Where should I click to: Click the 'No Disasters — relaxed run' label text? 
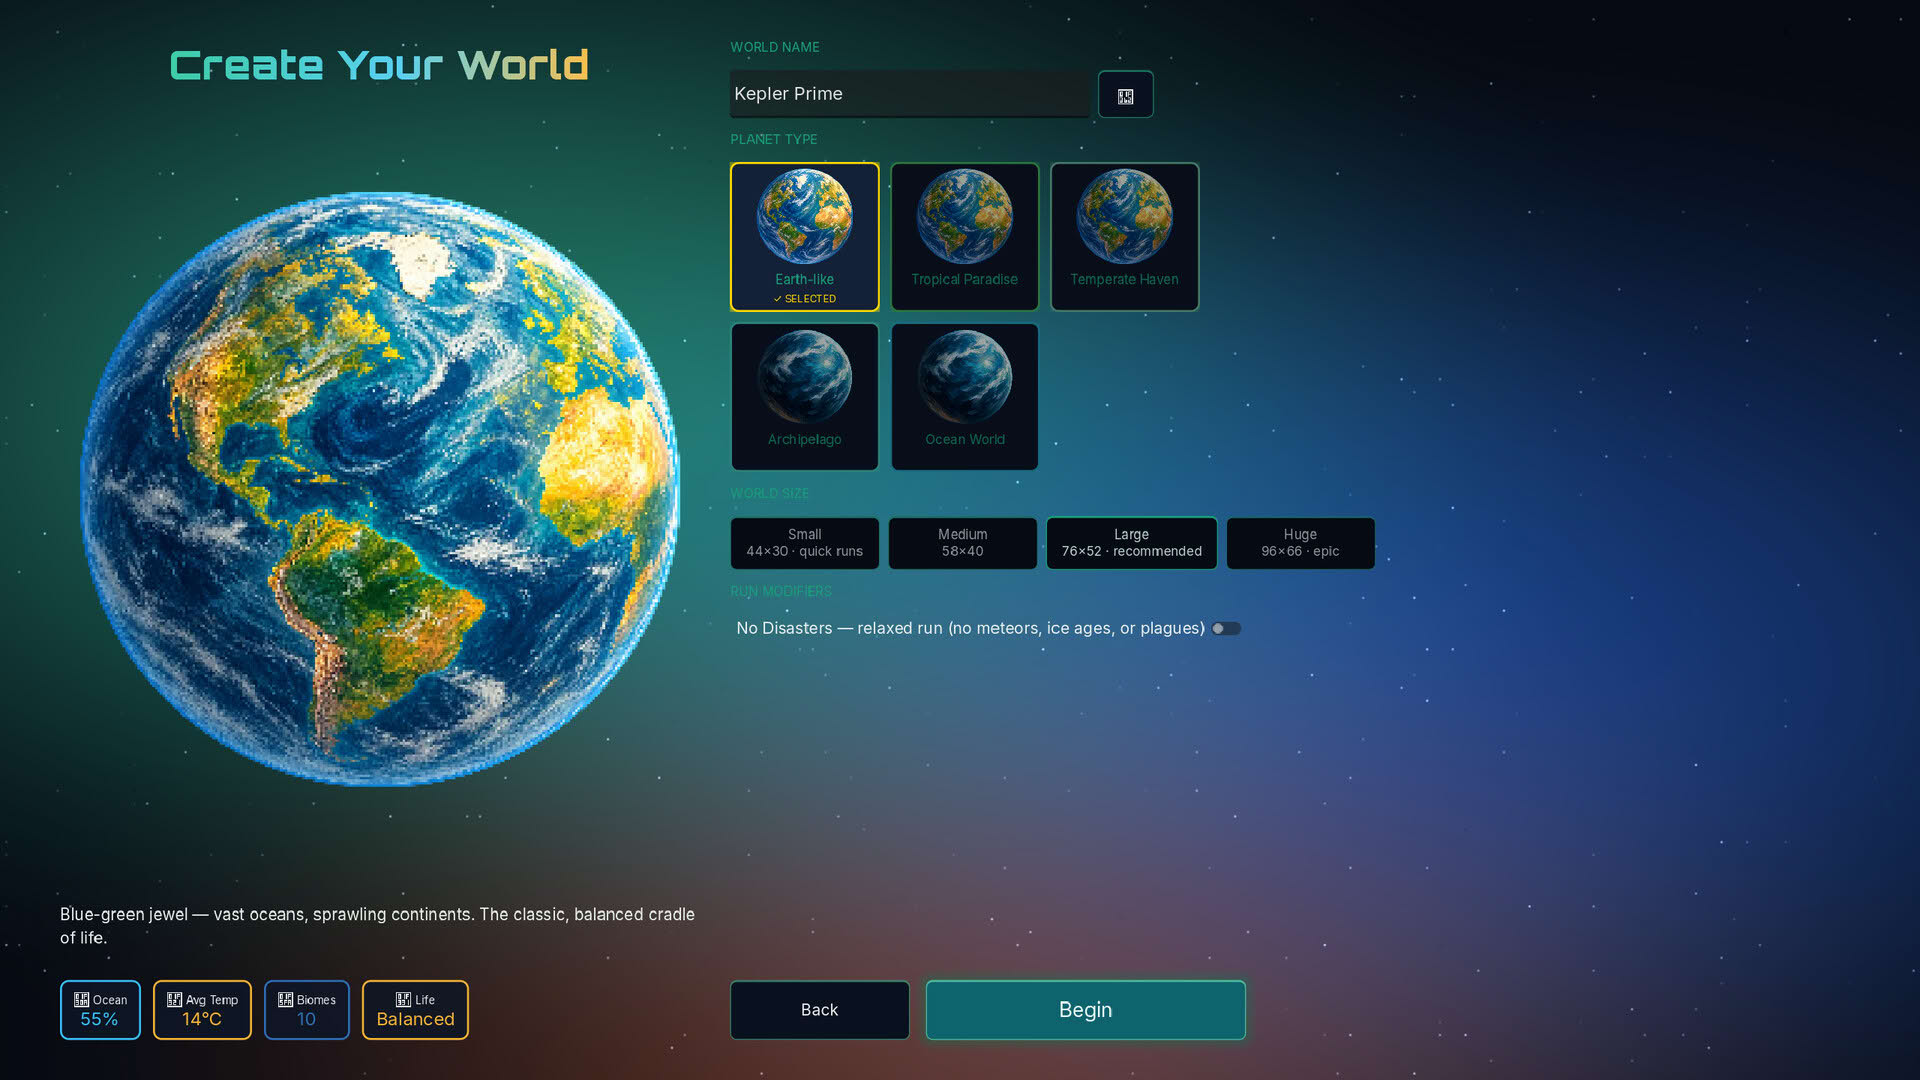[x=970, y=628]
